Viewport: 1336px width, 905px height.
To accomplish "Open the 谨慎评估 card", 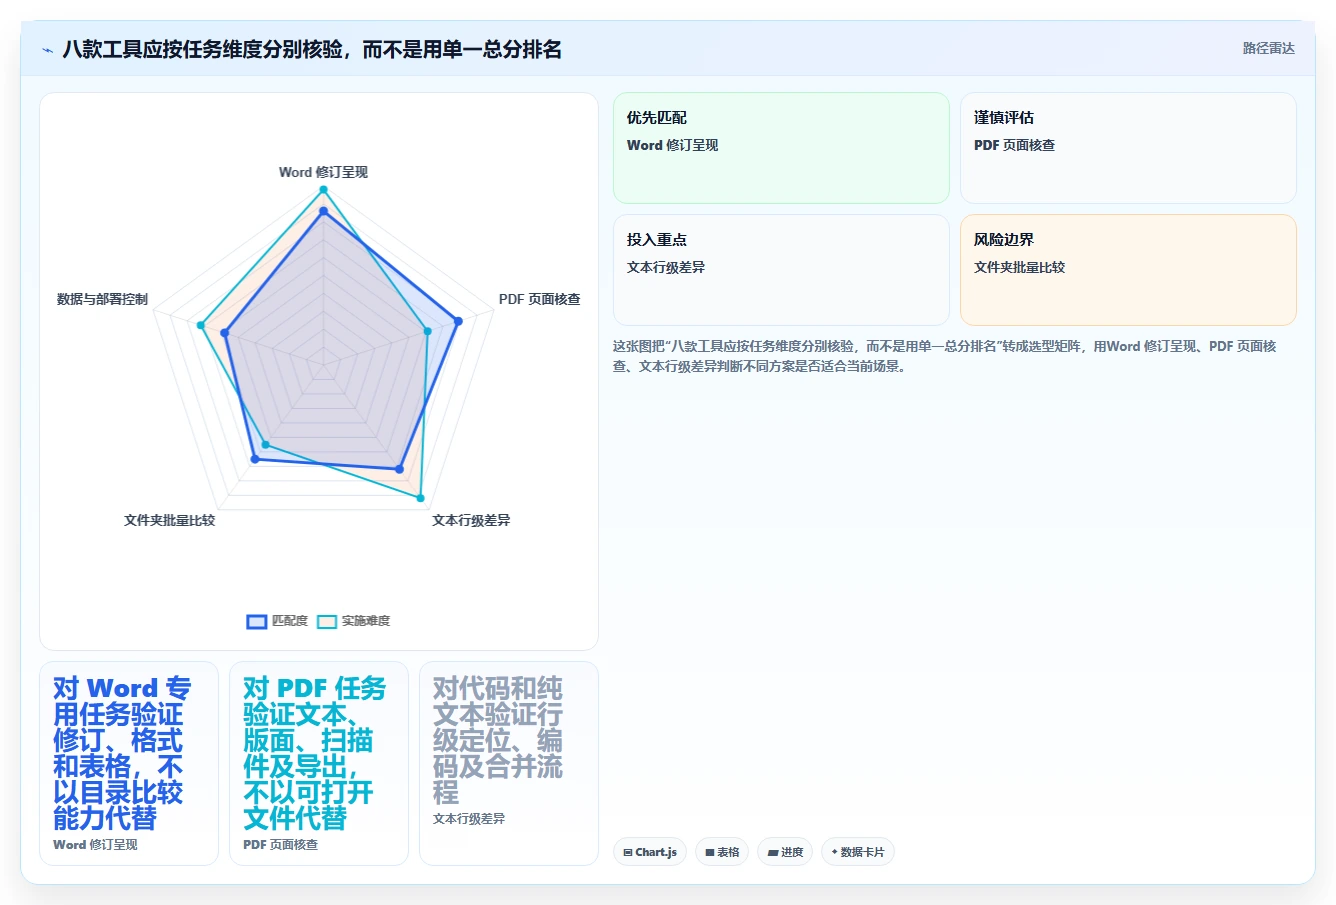I will click(1128, 148).
